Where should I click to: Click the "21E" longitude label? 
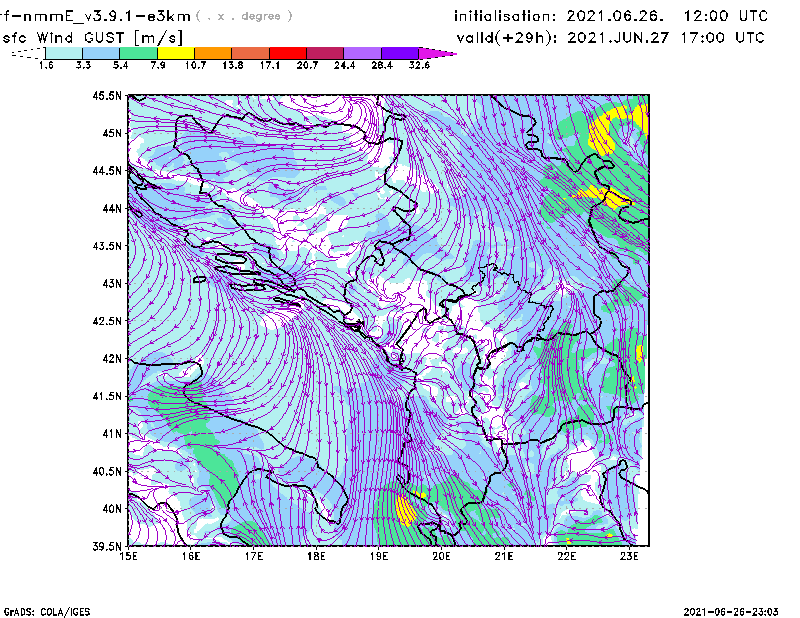coord(504,556)
